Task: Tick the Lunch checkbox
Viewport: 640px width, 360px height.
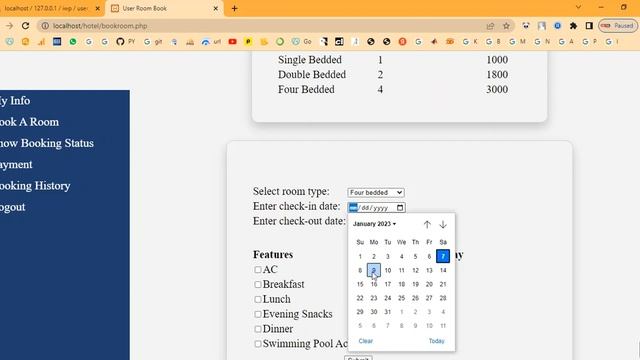Action: (258, 299)
